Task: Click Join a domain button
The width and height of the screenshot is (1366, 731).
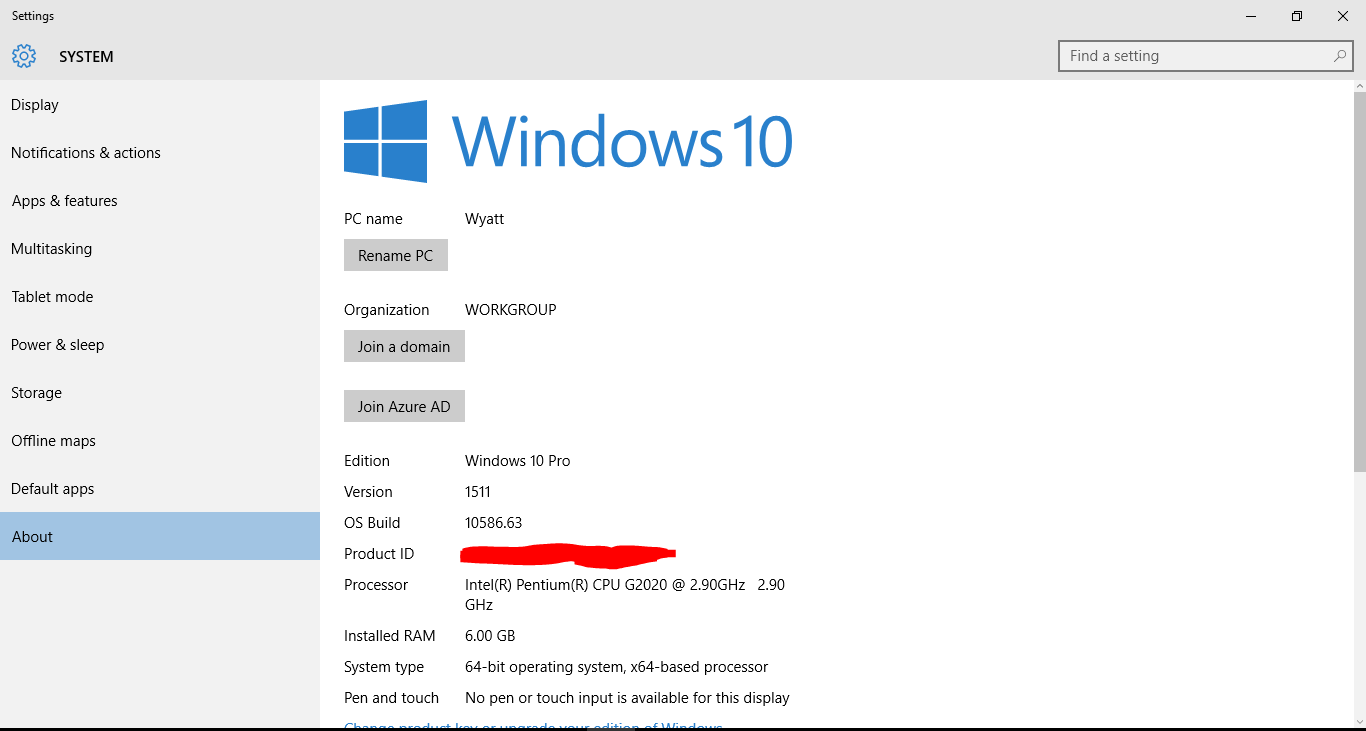Action: [x=404, y=346]
